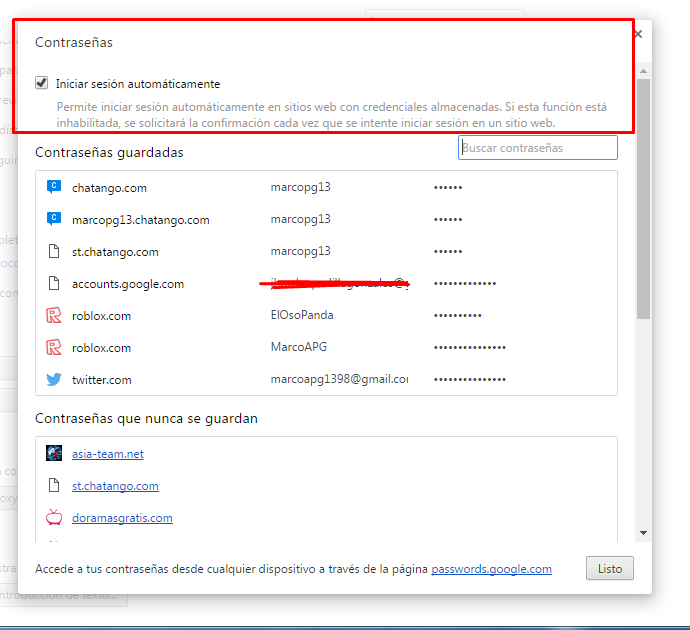This screenshot has width=690, height=630.
Task: Select the accounts.google.com site name
Action: [128, 284]
